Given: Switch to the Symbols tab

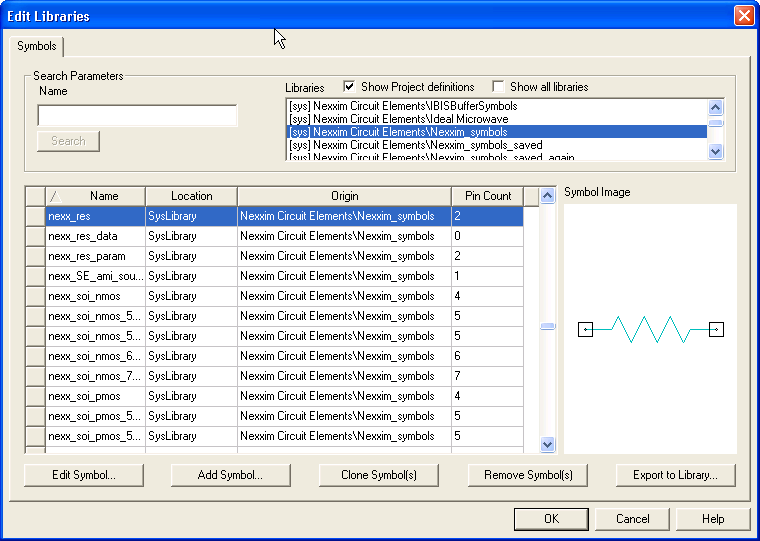Looking at the screenshot, I should (x=37, y=46).
